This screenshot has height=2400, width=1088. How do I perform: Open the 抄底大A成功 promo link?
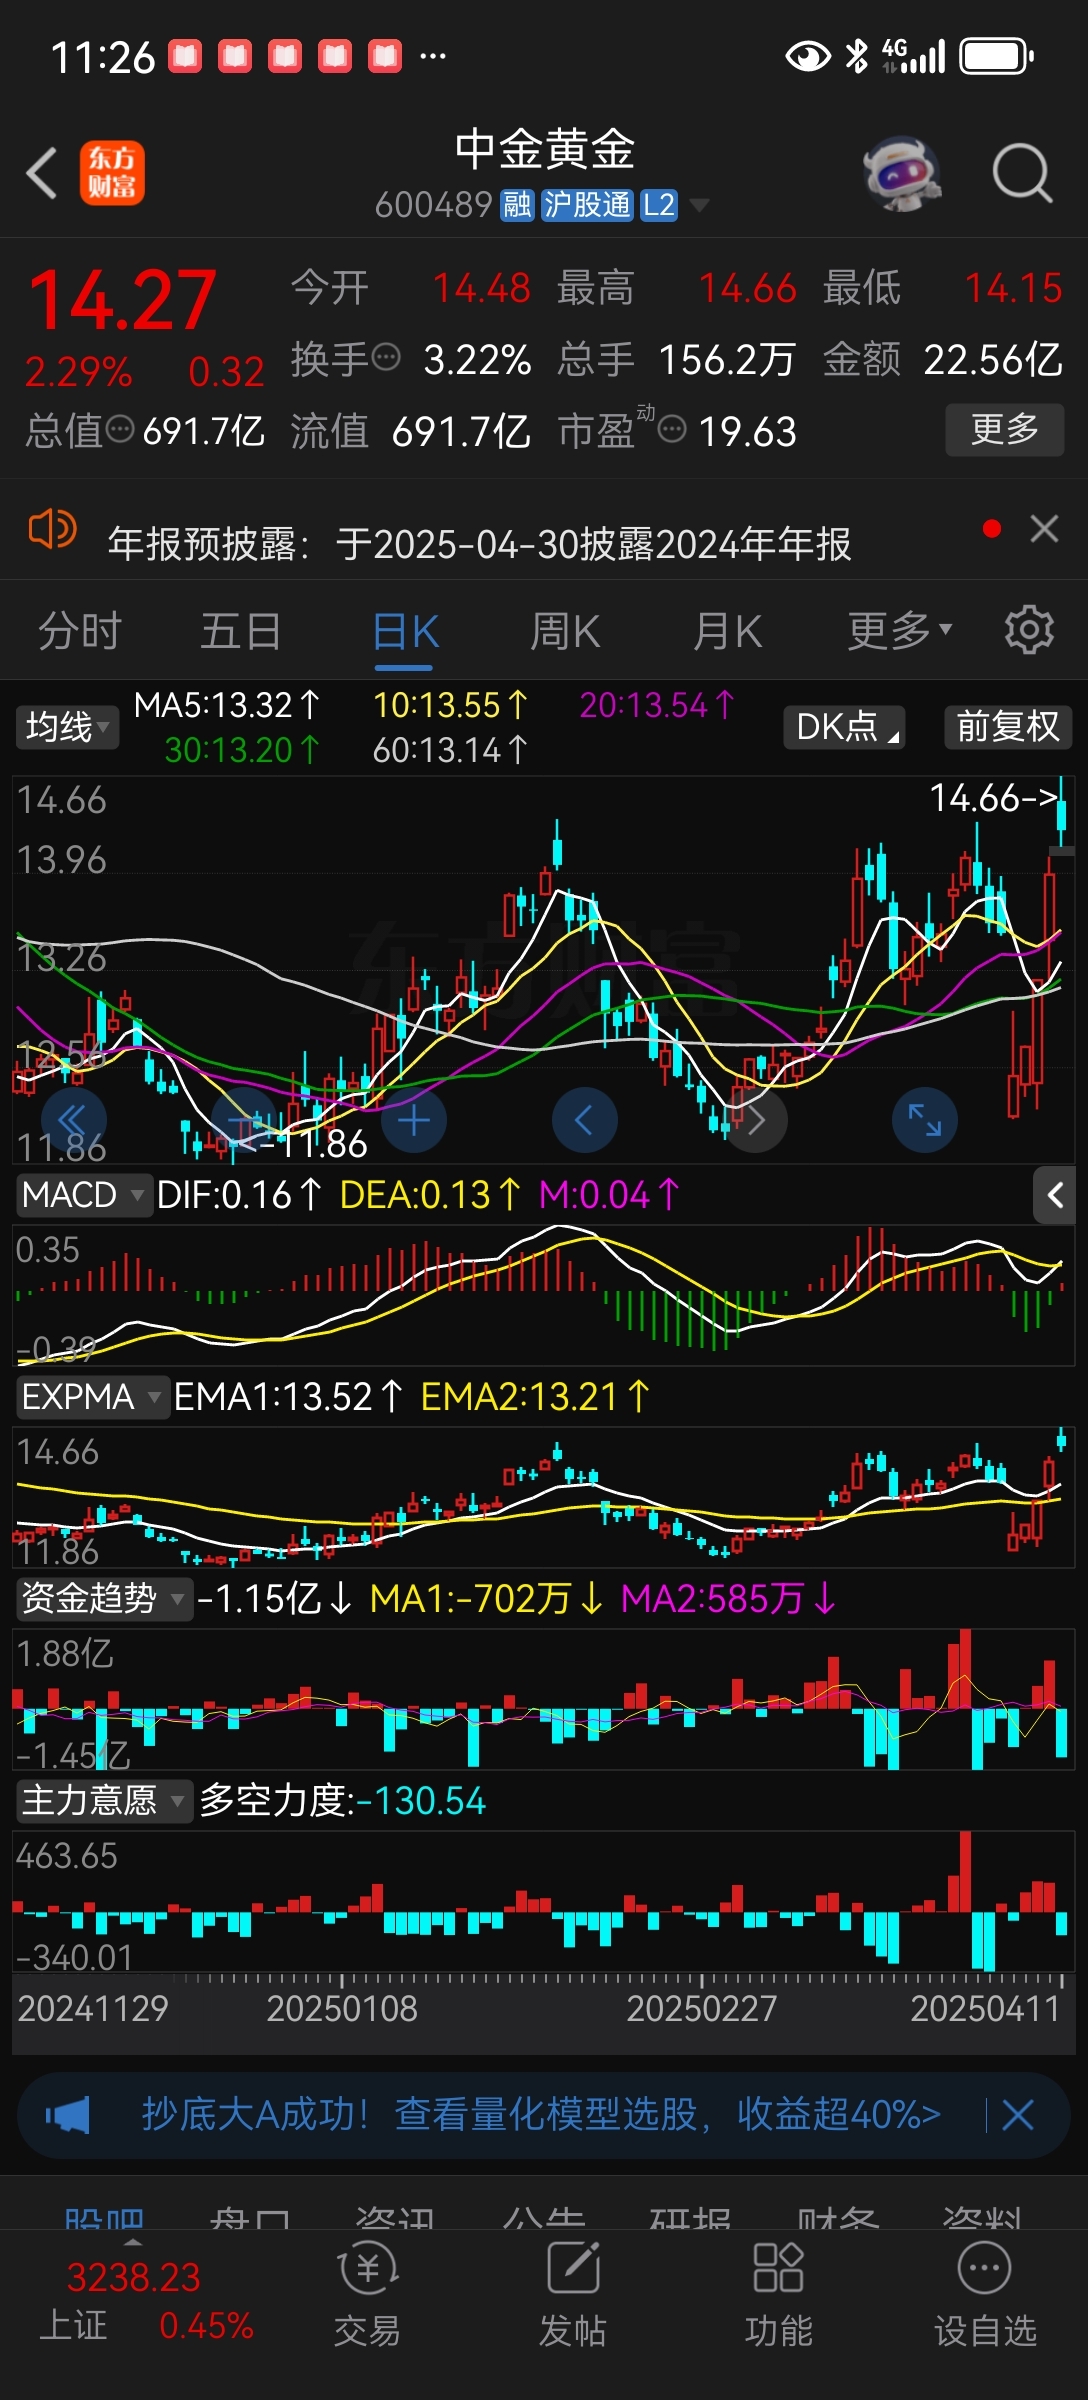pyautogui.click(x=541, y=2114)
